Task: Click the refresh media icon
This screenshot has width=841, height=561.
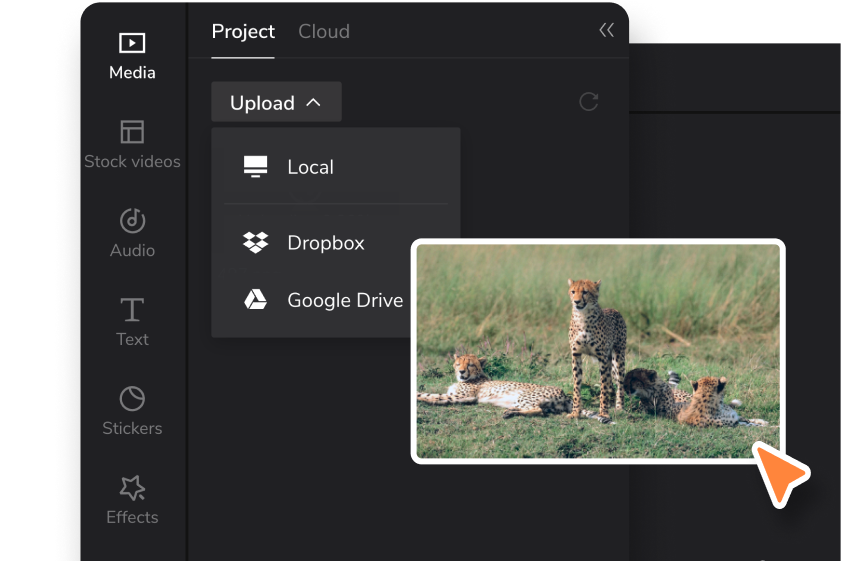Action: pyautogui.click(x=589, y=101)
